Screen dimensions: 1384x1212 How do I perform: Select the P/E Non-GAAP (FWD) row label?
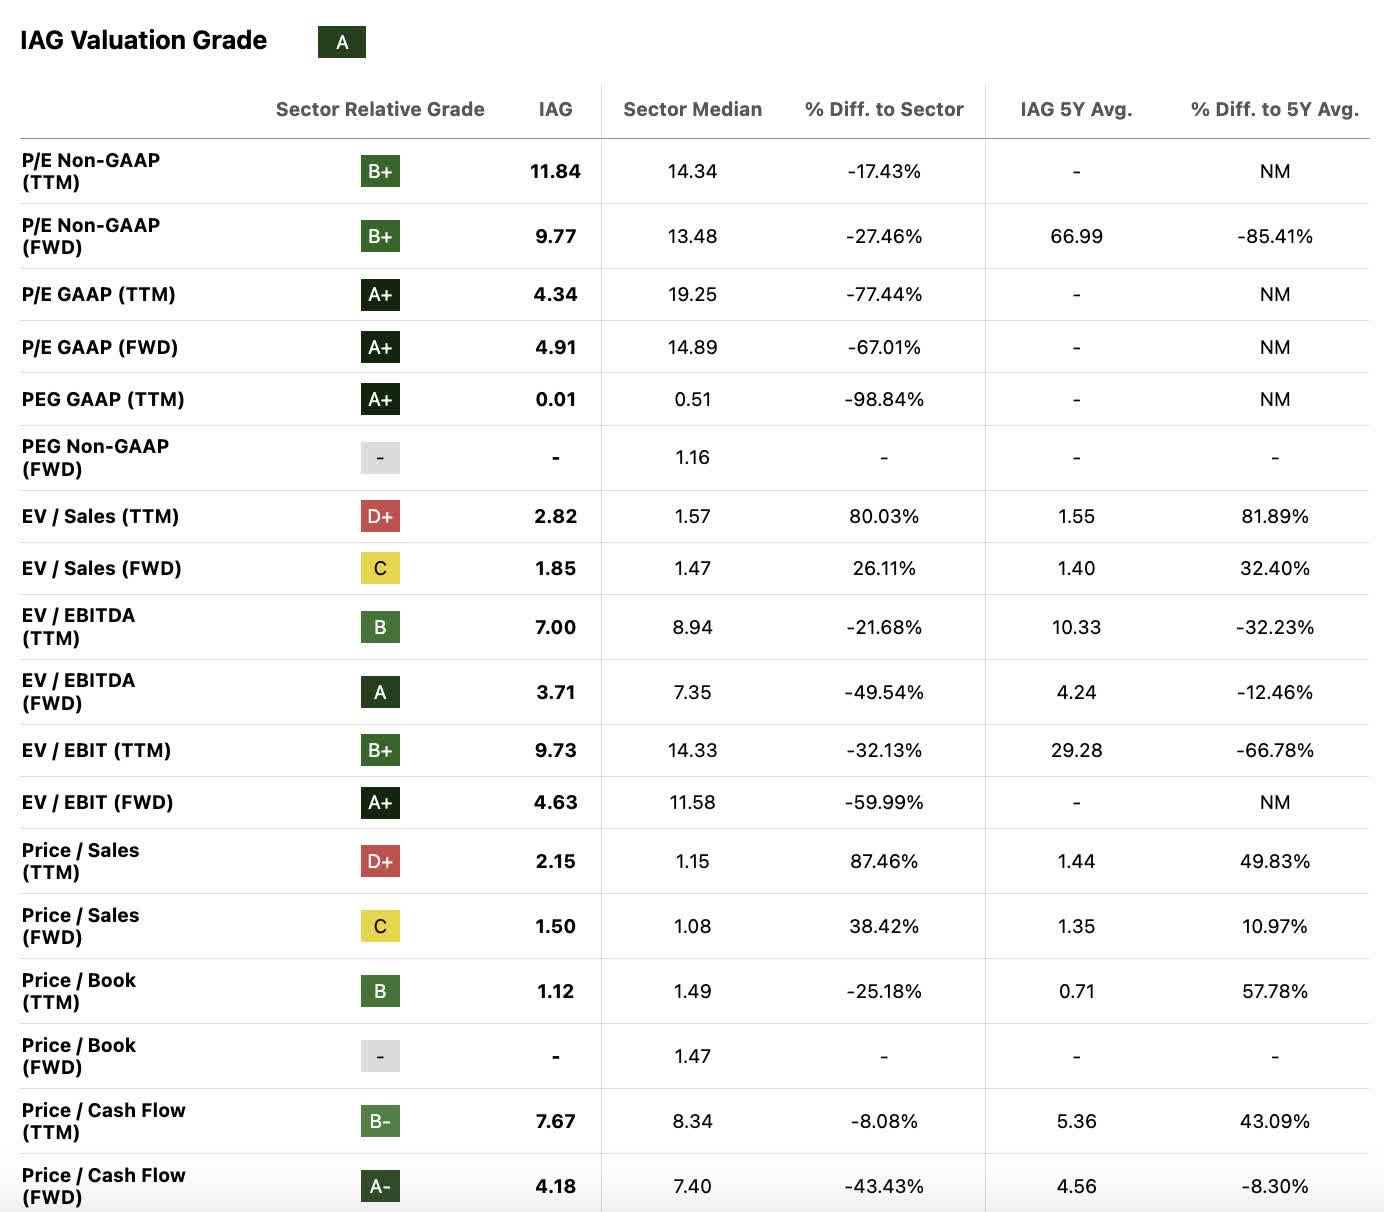(91, 236)
